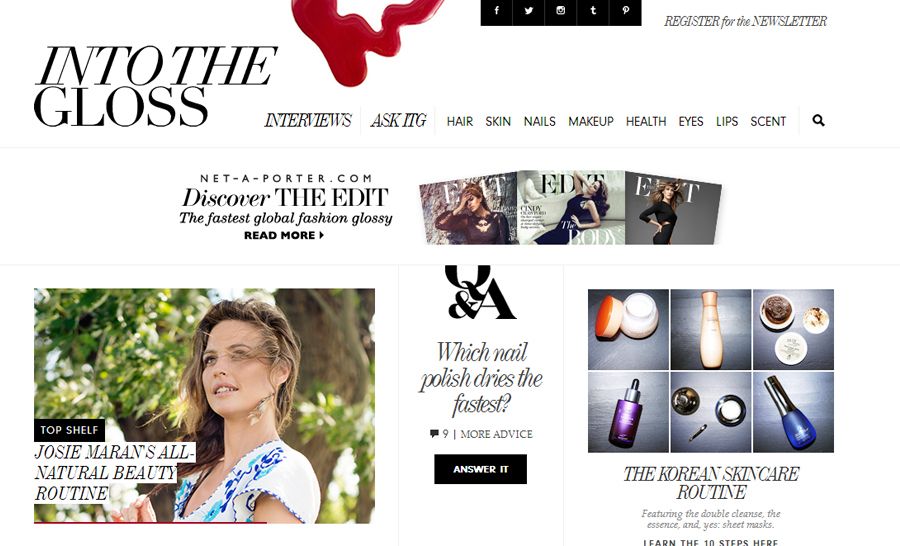
Task: Open the Pinterest social icon
Action: (x=625, y=10)
